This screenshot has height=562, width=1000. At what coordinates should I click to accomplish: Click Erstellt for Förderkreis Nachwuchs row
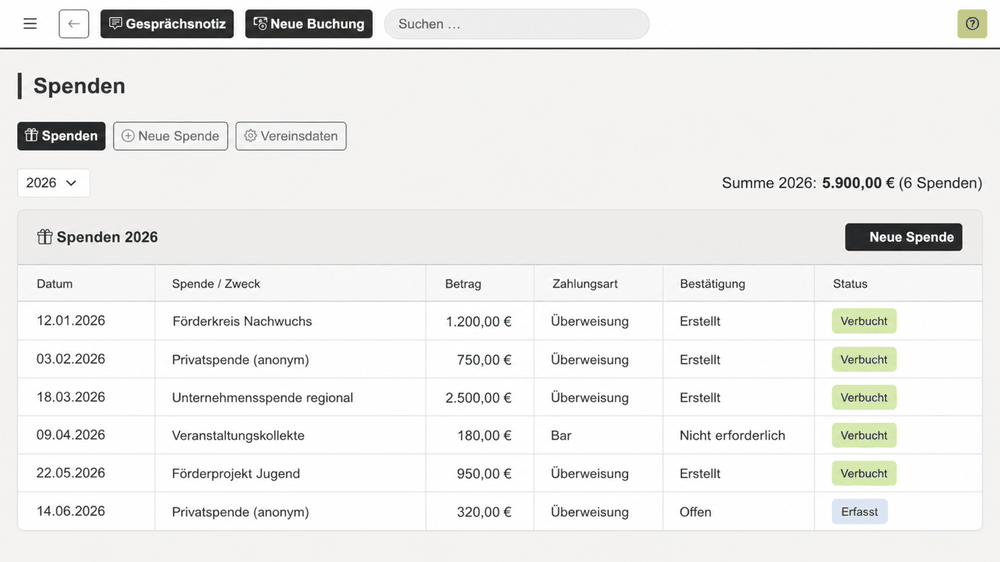(x=700, y=322)
